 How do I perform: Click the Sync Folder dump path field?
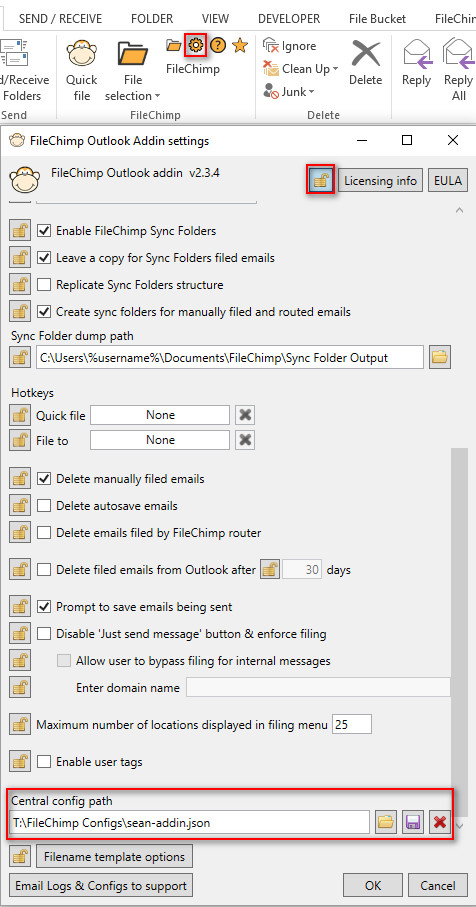[x=230, y=357]
